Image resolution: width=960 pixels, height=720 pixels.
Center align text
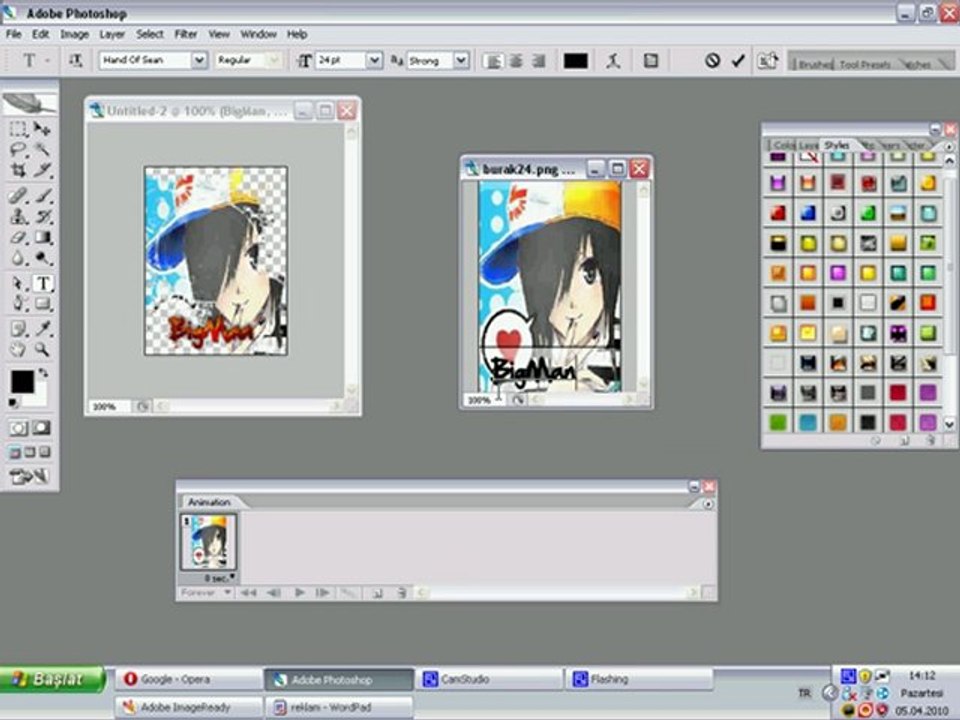pos(516,61)
